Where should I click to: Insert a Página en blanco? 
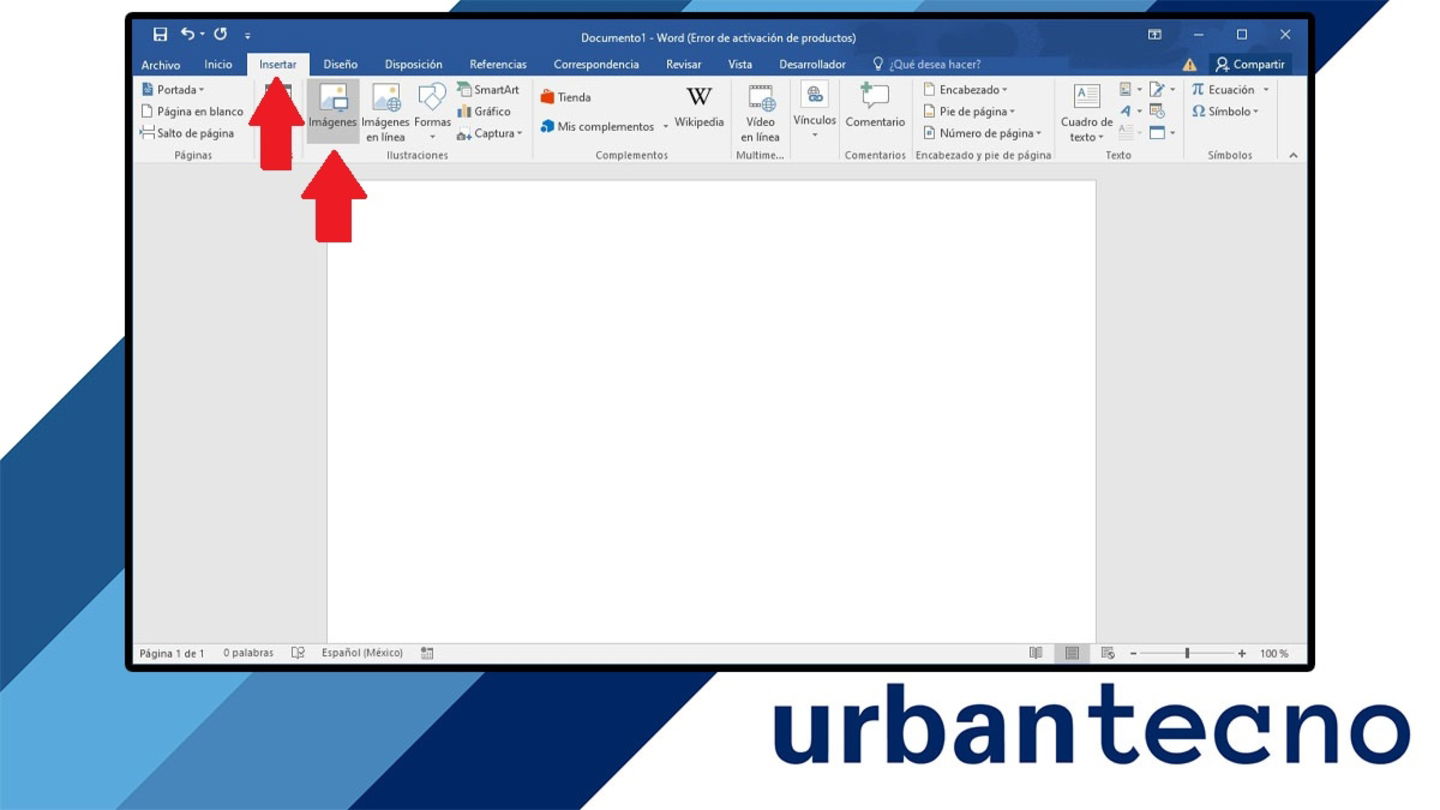click(192, 111)
